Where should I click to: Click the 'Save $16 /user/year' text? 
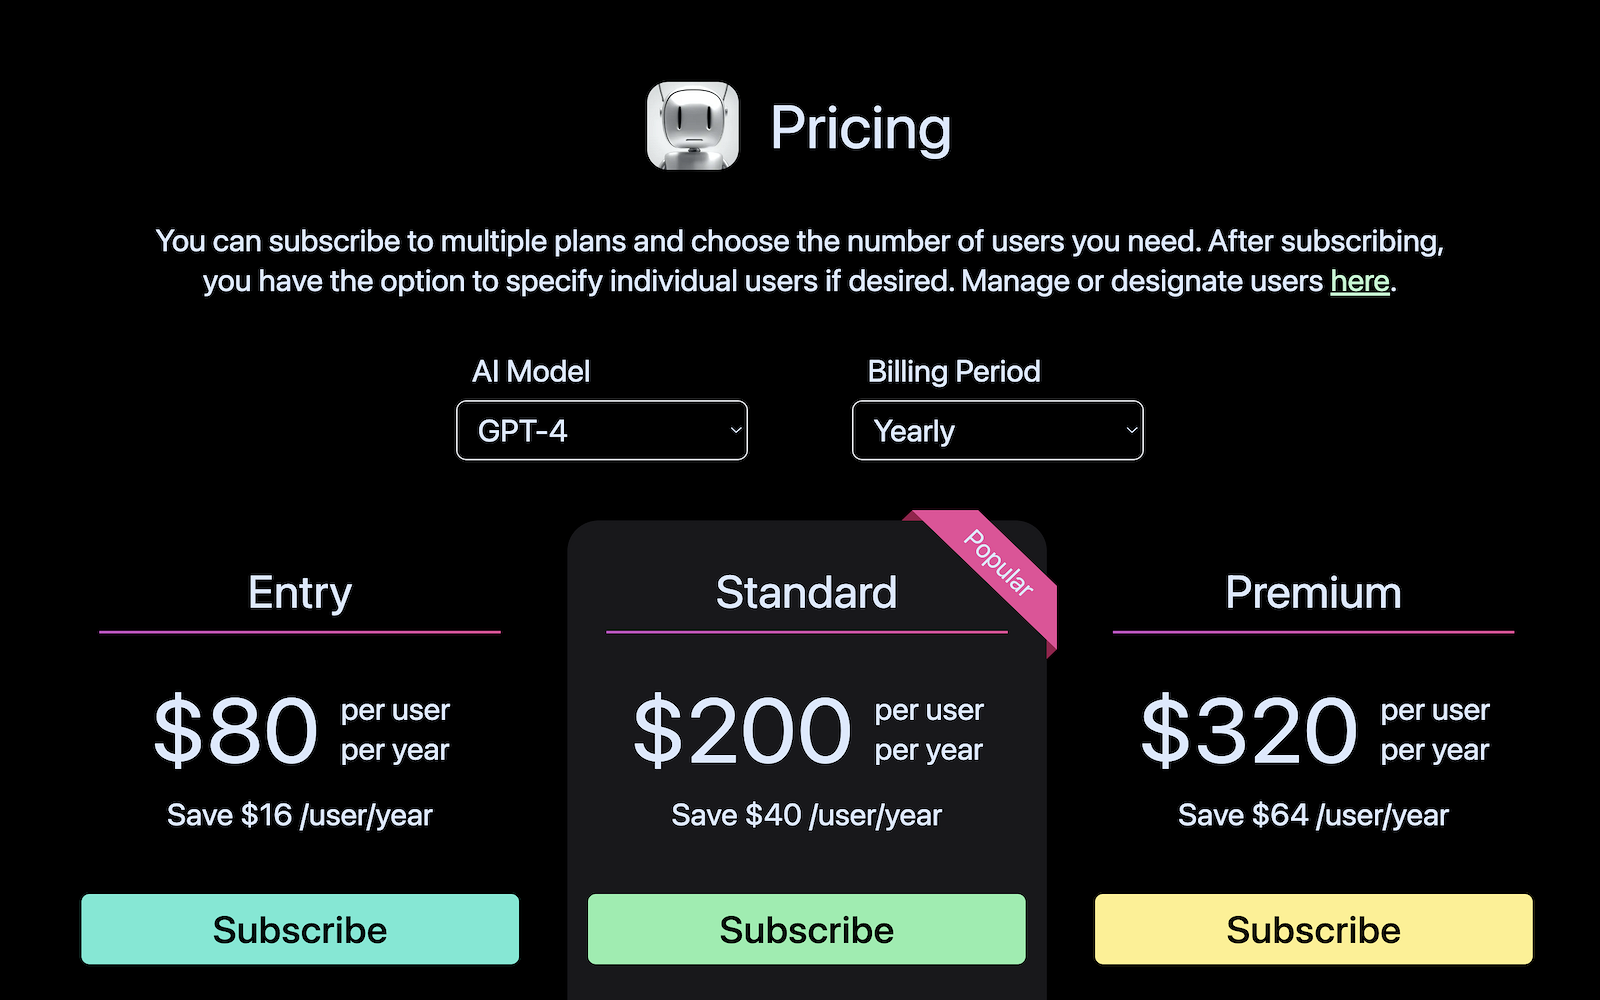(x=300, y=815)
